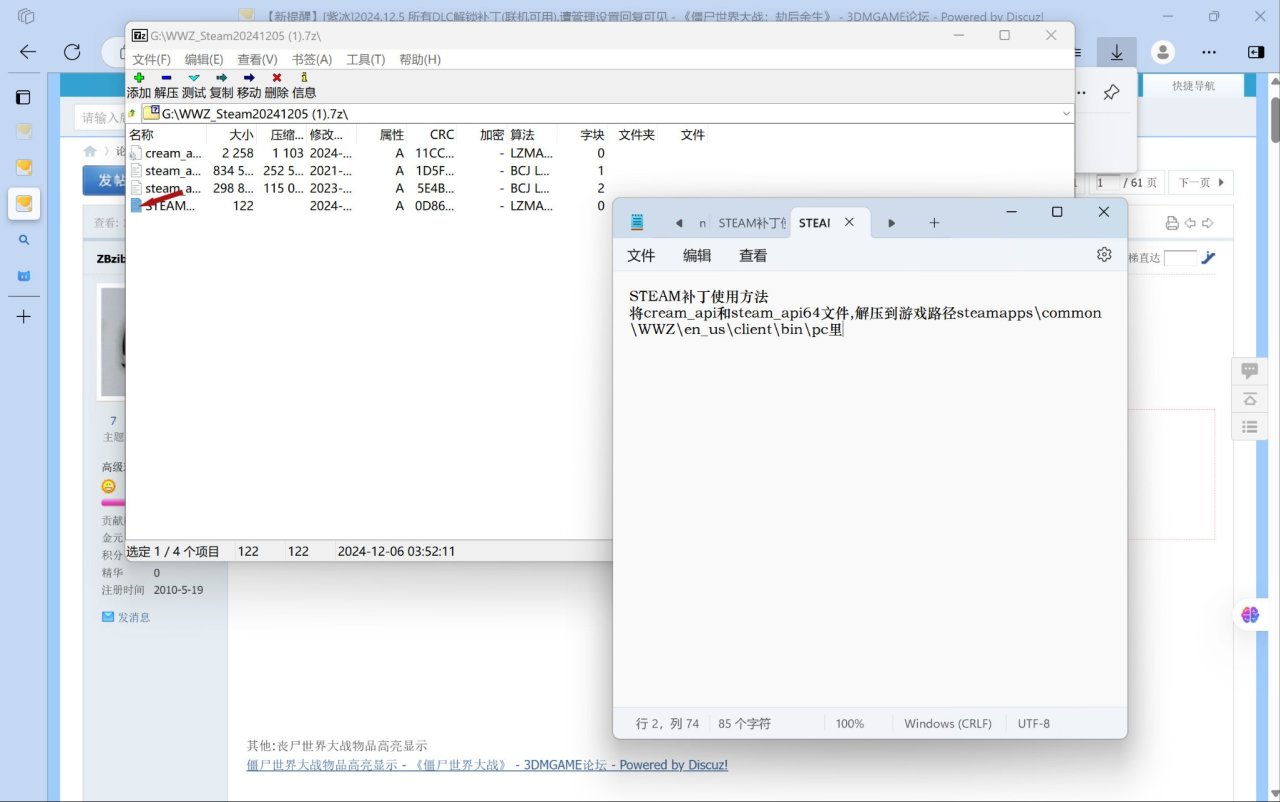Click the forum print icon
This screenshot has height=802, width=1280.
pos(1172,223)
